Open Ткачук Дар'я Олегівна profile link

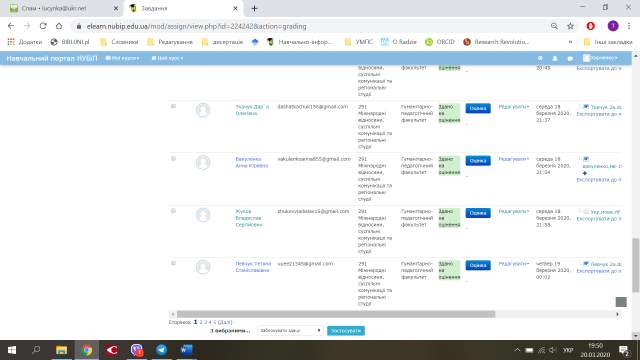252,110
